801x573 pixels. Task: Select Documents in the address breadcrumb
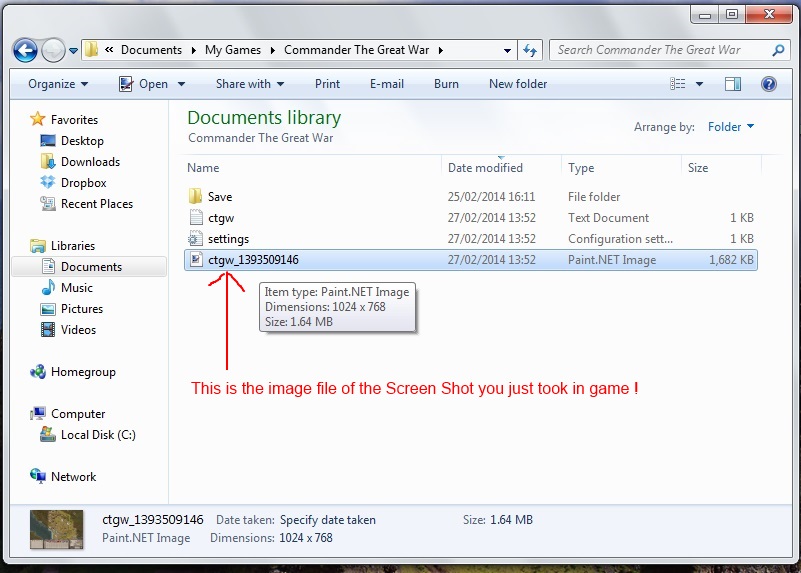point(151,50)
